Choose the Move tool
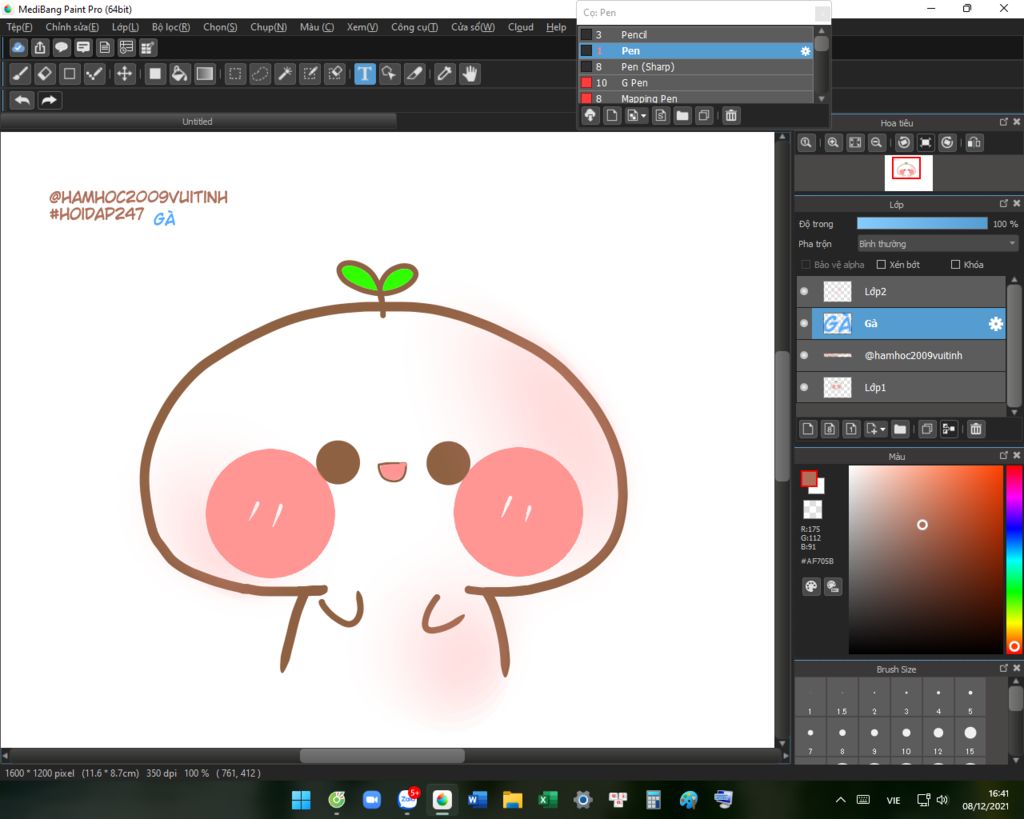Screen dimensions: 1024x819 124,74
